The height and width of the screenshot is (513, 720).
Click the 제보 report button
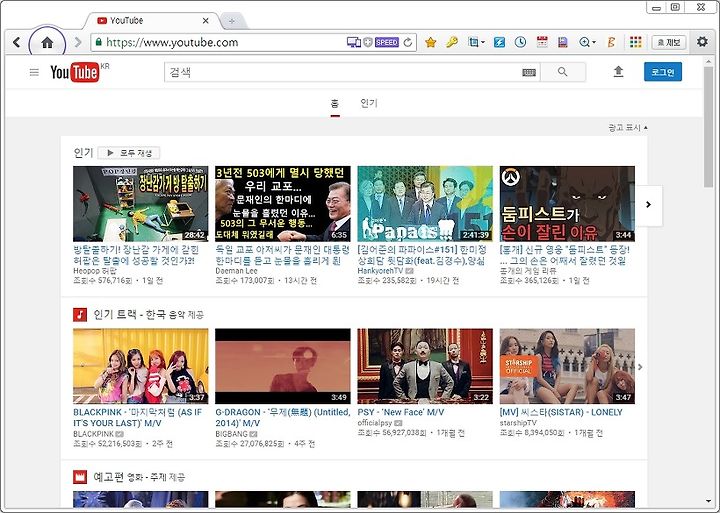(x=669, y=43)
